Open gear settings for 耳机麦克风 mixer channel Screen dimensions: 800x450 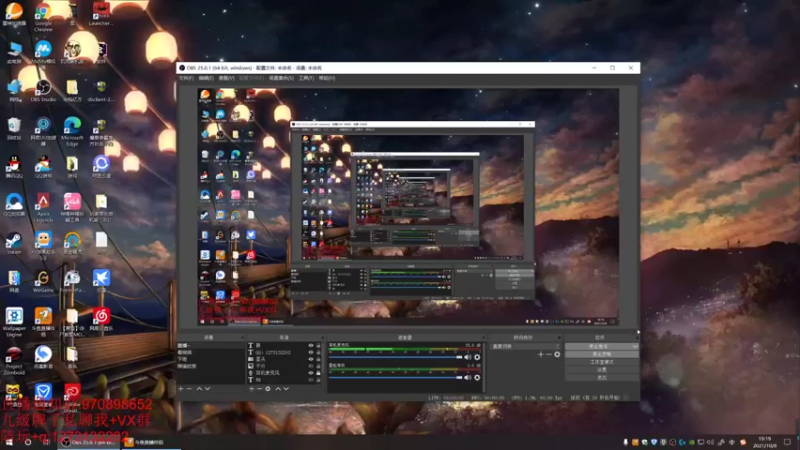pos(477,357)
